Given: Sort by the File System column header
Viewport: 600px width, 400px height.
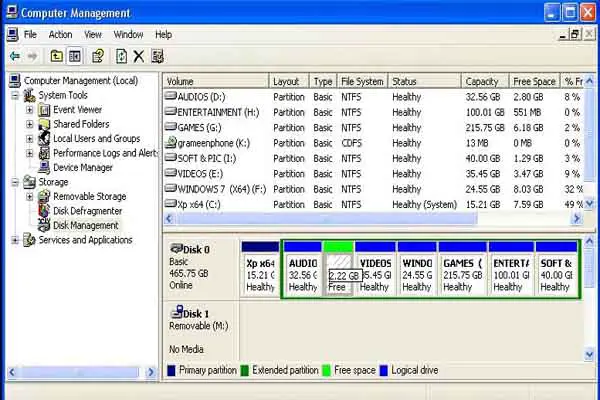Looking at the screenshot, I should tap(362, 82).
